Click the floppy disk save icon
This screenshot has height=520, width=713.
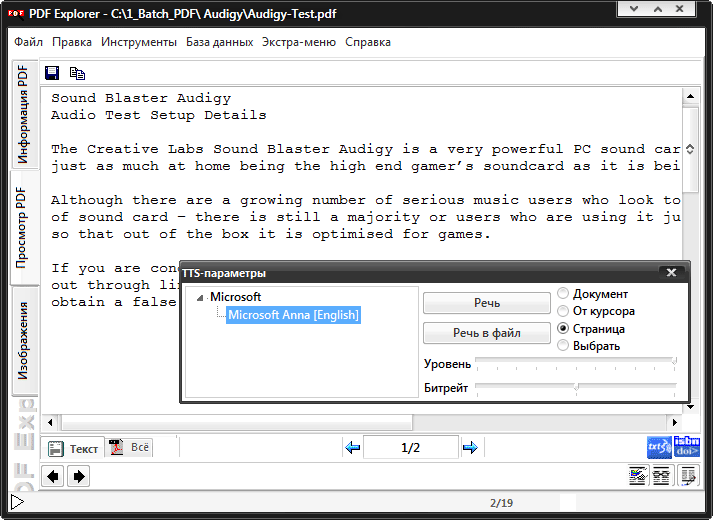coord(52,73)
